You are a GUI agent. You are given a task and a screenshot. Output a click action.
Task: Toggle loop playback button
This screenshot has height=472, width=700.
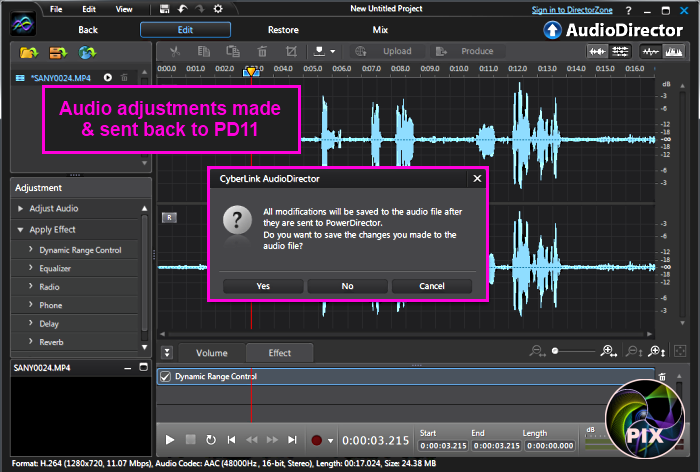211,440
